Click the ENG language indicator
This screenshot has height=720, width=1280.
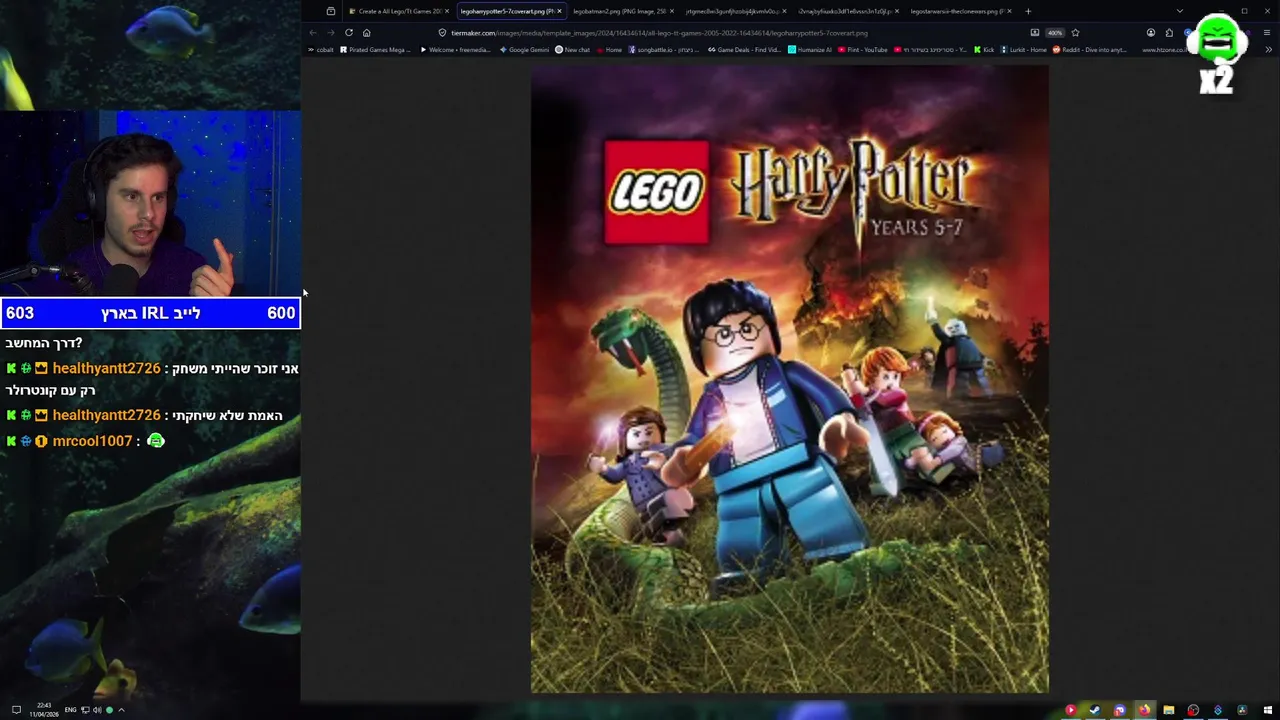70,710
